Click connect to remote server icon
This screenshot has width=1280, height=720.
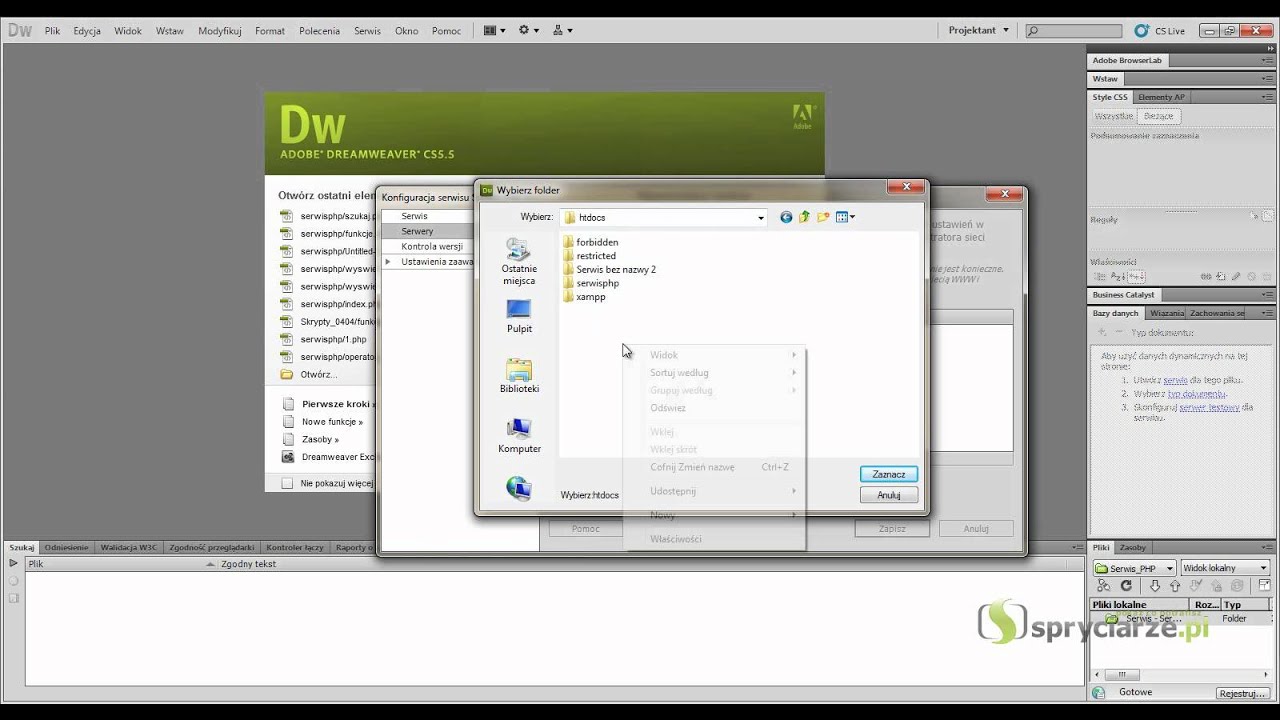[1103, 586]
